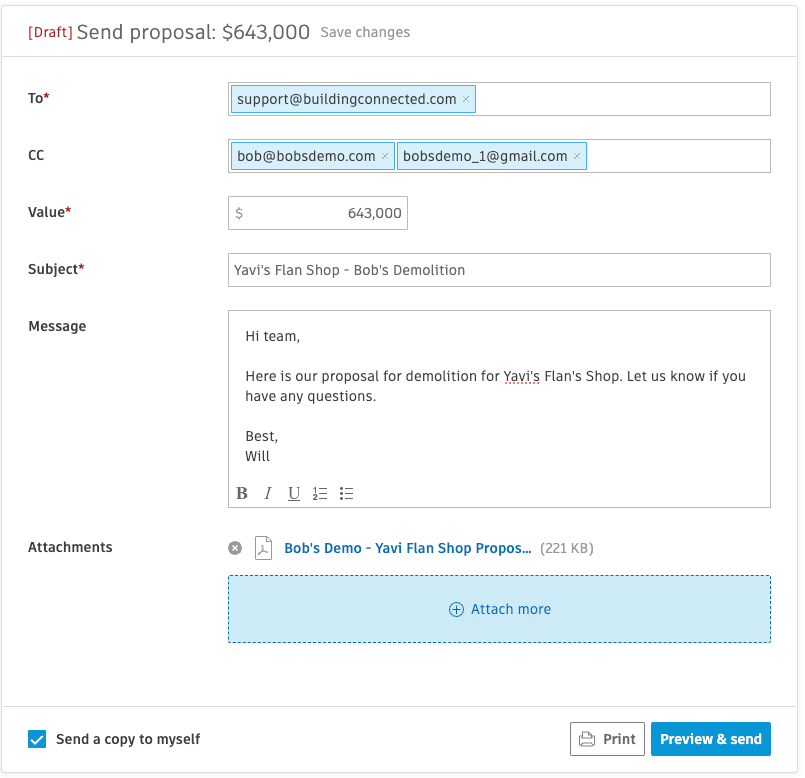The height and width of the screenshot is (778, 805).
Task: Open Bob's Demo Yavi Flan Shop attachment
Action: pos(408,548)
